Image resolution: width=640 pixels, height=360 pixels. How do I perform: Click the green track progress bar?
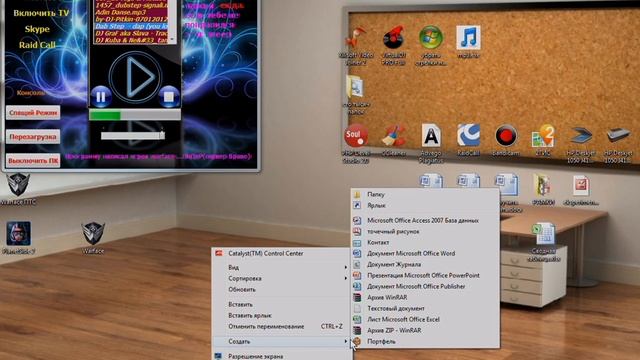[135, 115]
